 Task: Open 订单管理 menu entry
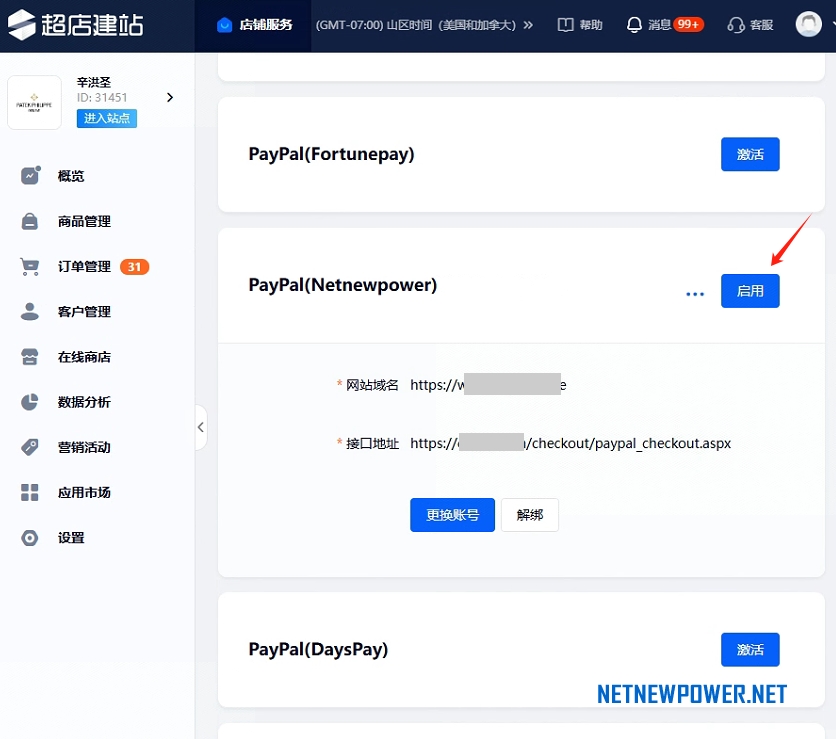pos(84,267)
